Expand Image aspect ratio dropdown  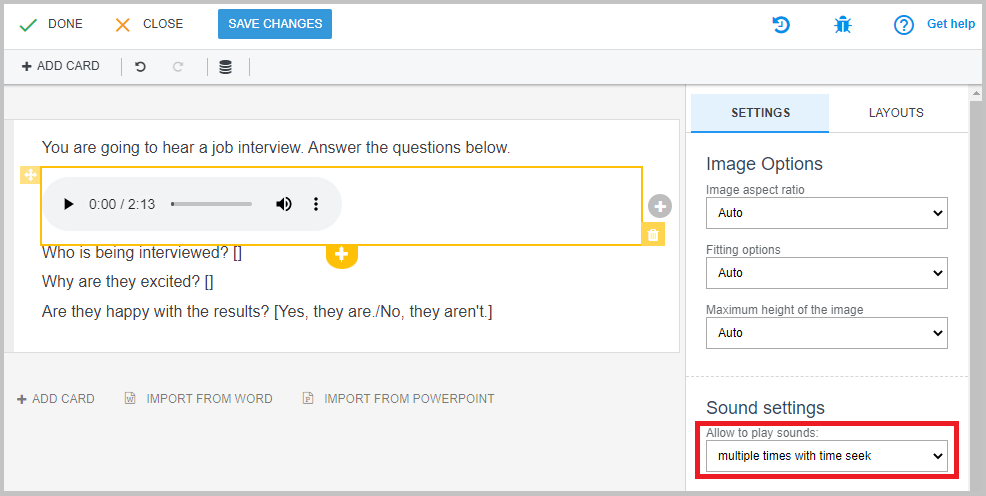coord(826,213)
